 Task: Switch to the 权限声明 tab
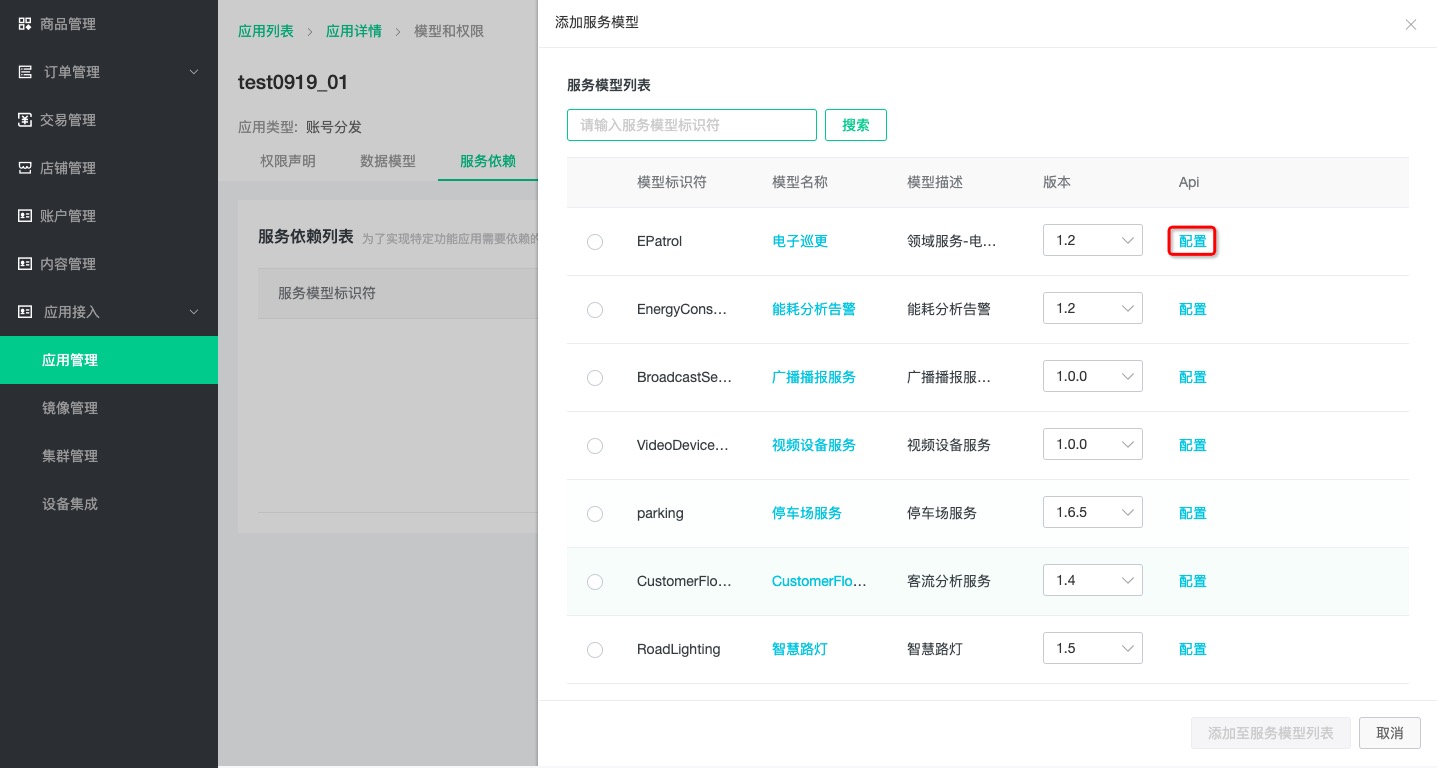tap(288, 161)
